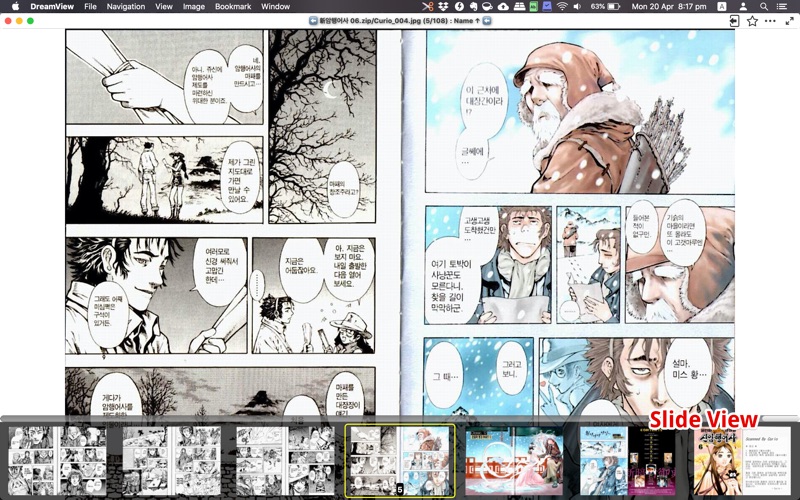The height and width of the screenshot is (500, 800).
Task: Click the purple checkmark menu bar icon
Action: (547, 7)
